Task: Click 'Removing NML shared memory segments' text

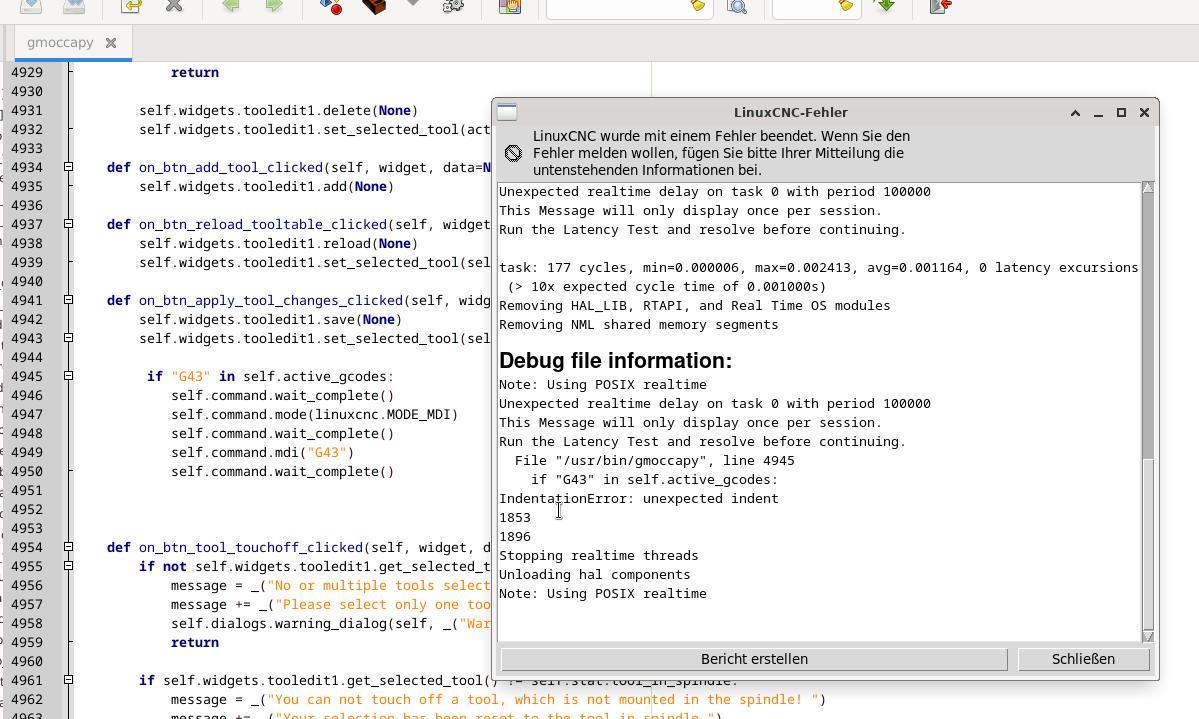Action: point(638,324)
